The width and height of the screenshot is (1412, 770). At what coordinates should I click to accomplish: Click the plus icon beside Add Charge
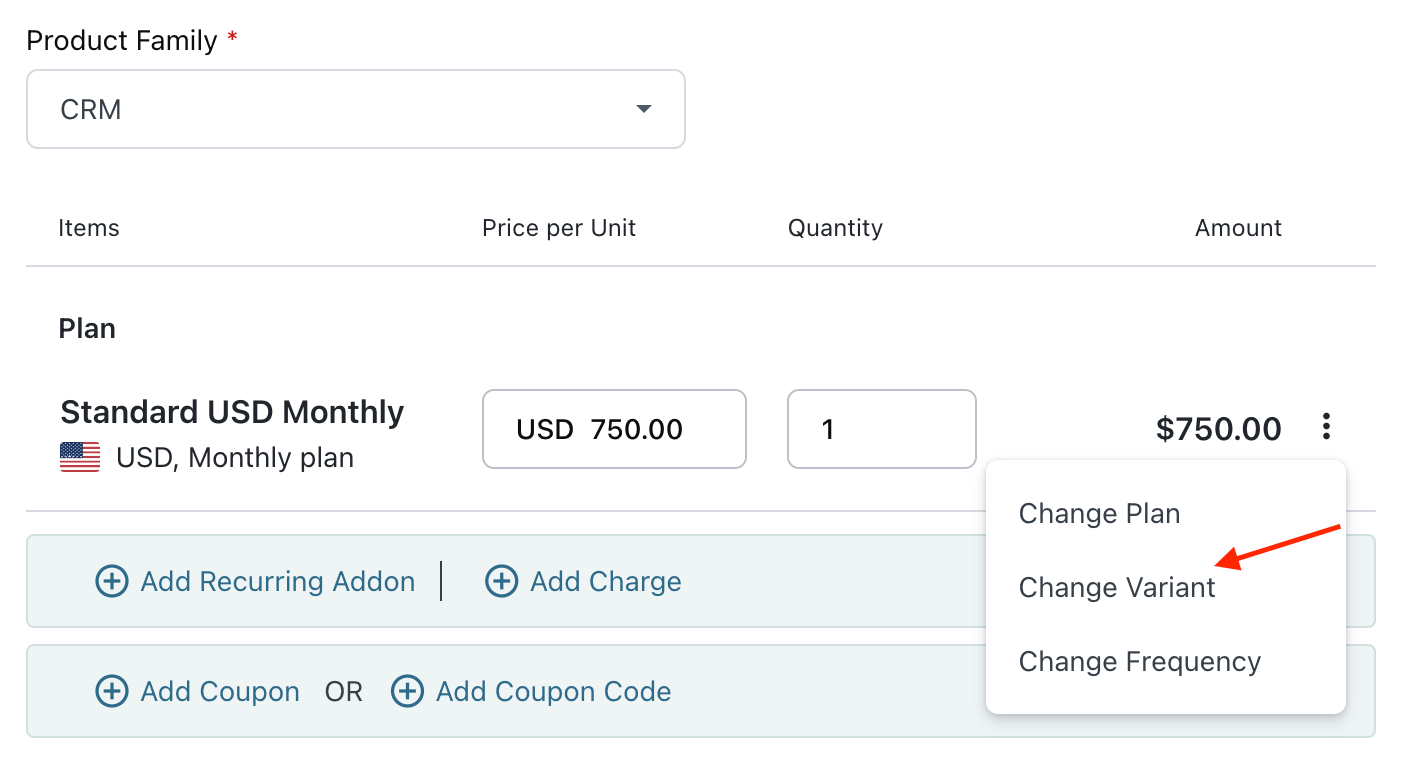click(501, 581)
